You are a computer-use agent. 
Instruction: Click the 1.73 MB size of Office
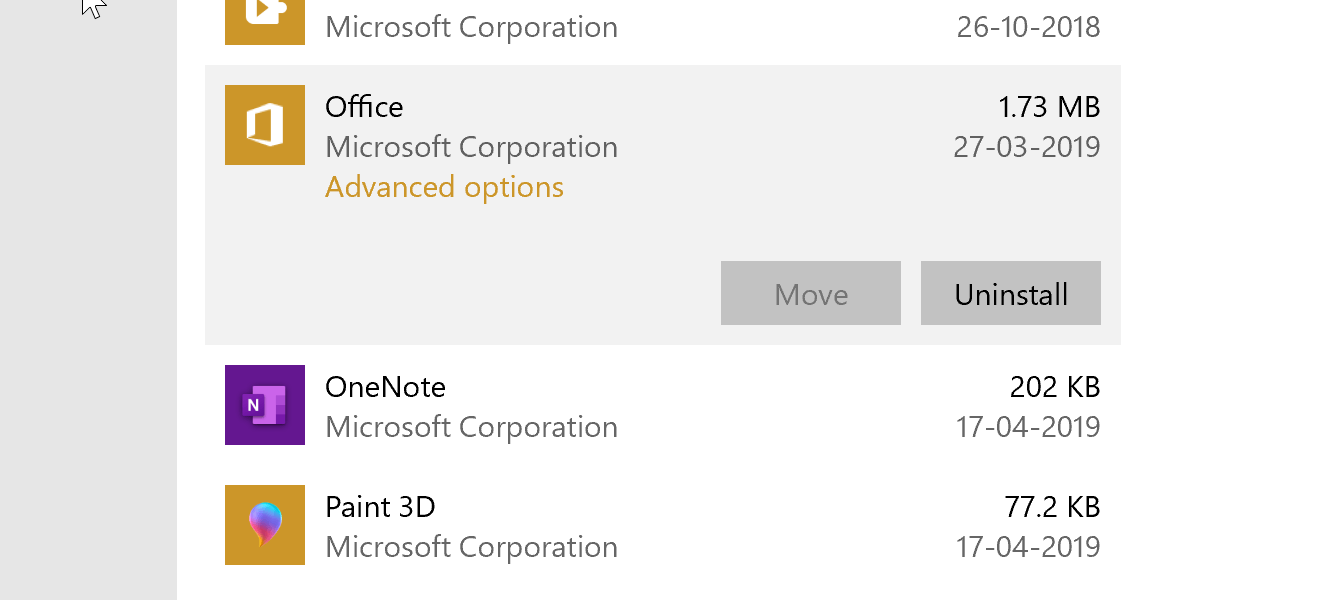tap(1049, 107)
